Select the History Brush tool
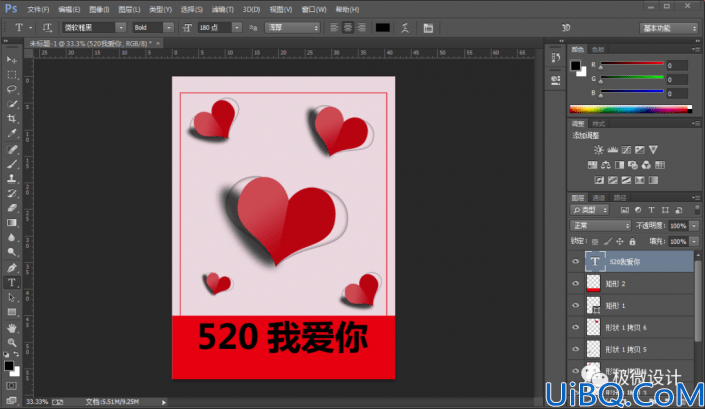 tap(12, 193)
